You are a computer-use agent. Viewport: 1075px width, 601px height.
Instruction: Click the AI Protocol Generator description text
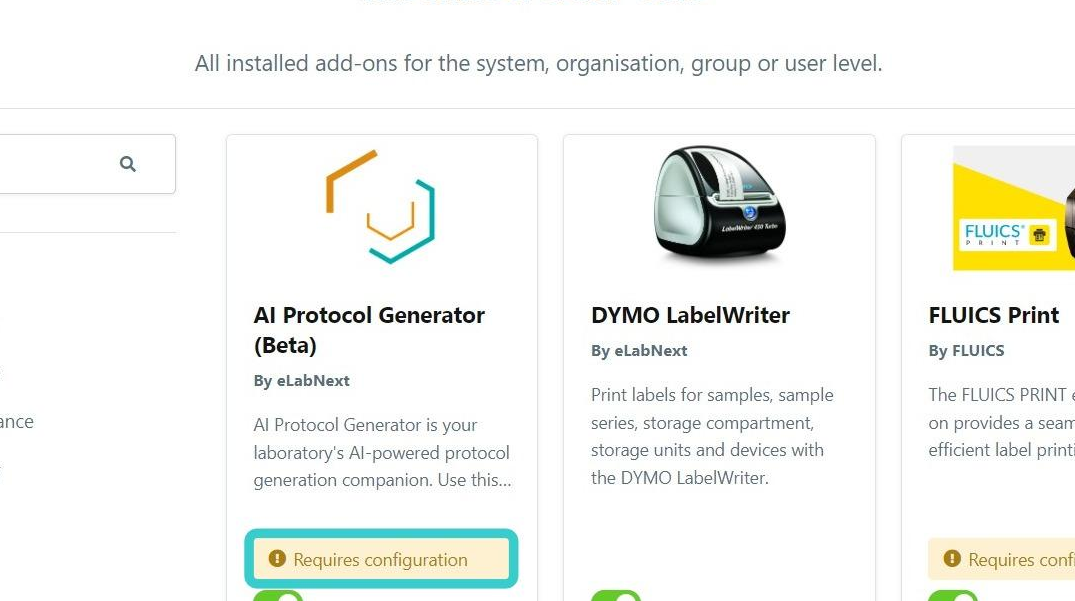pyautogui.click(x=383, y=452)
